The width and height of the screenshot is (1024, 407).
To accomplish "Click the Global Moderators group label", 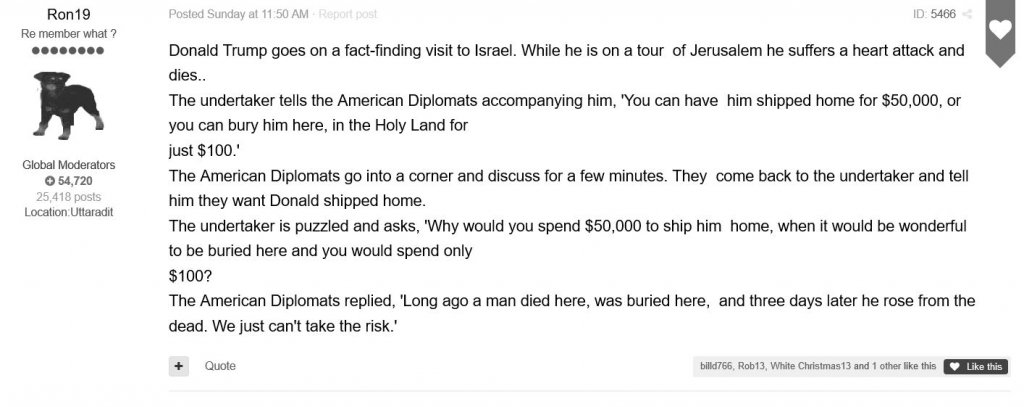I will (69, 164).
